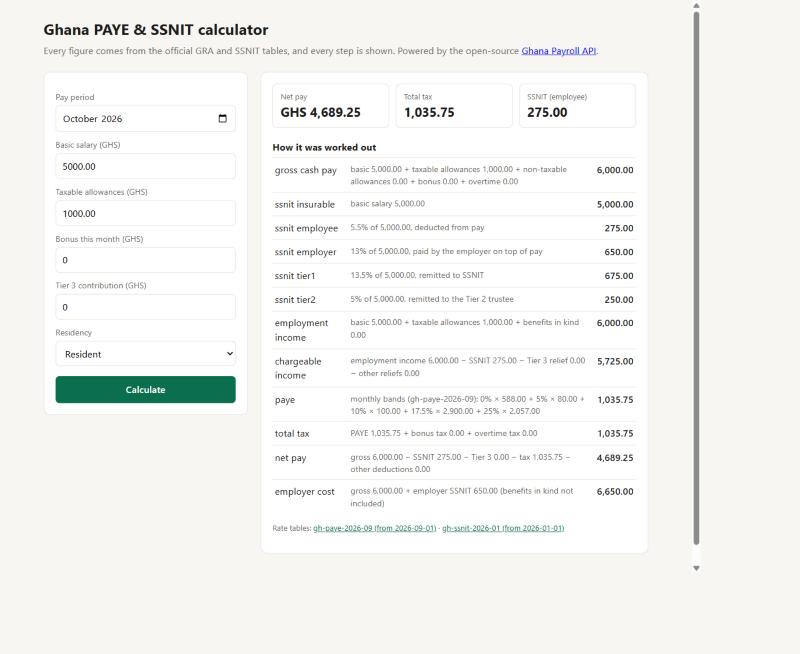Image resolution: width=800 pixels, height=654 pixels.
Task: Focus the Taxable allowances (GHS) input
Action: tap(145, 213)
